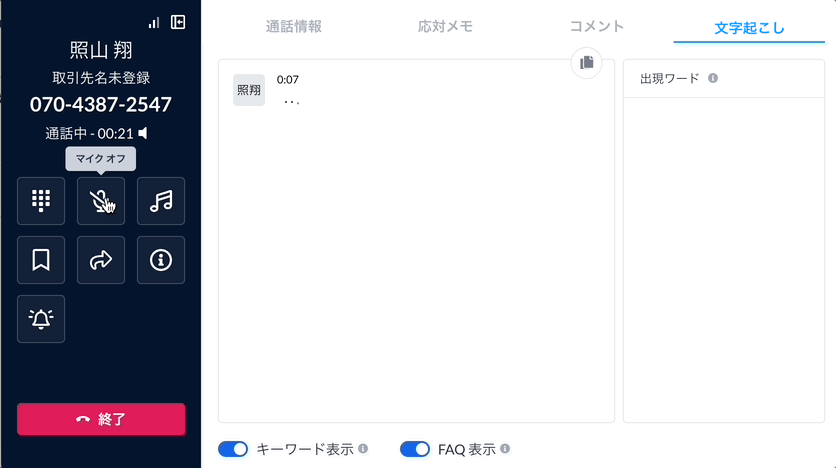This screenshot has width=836, height=468.
Task: Toggle FAQ表示 switch
Action: 415,449
